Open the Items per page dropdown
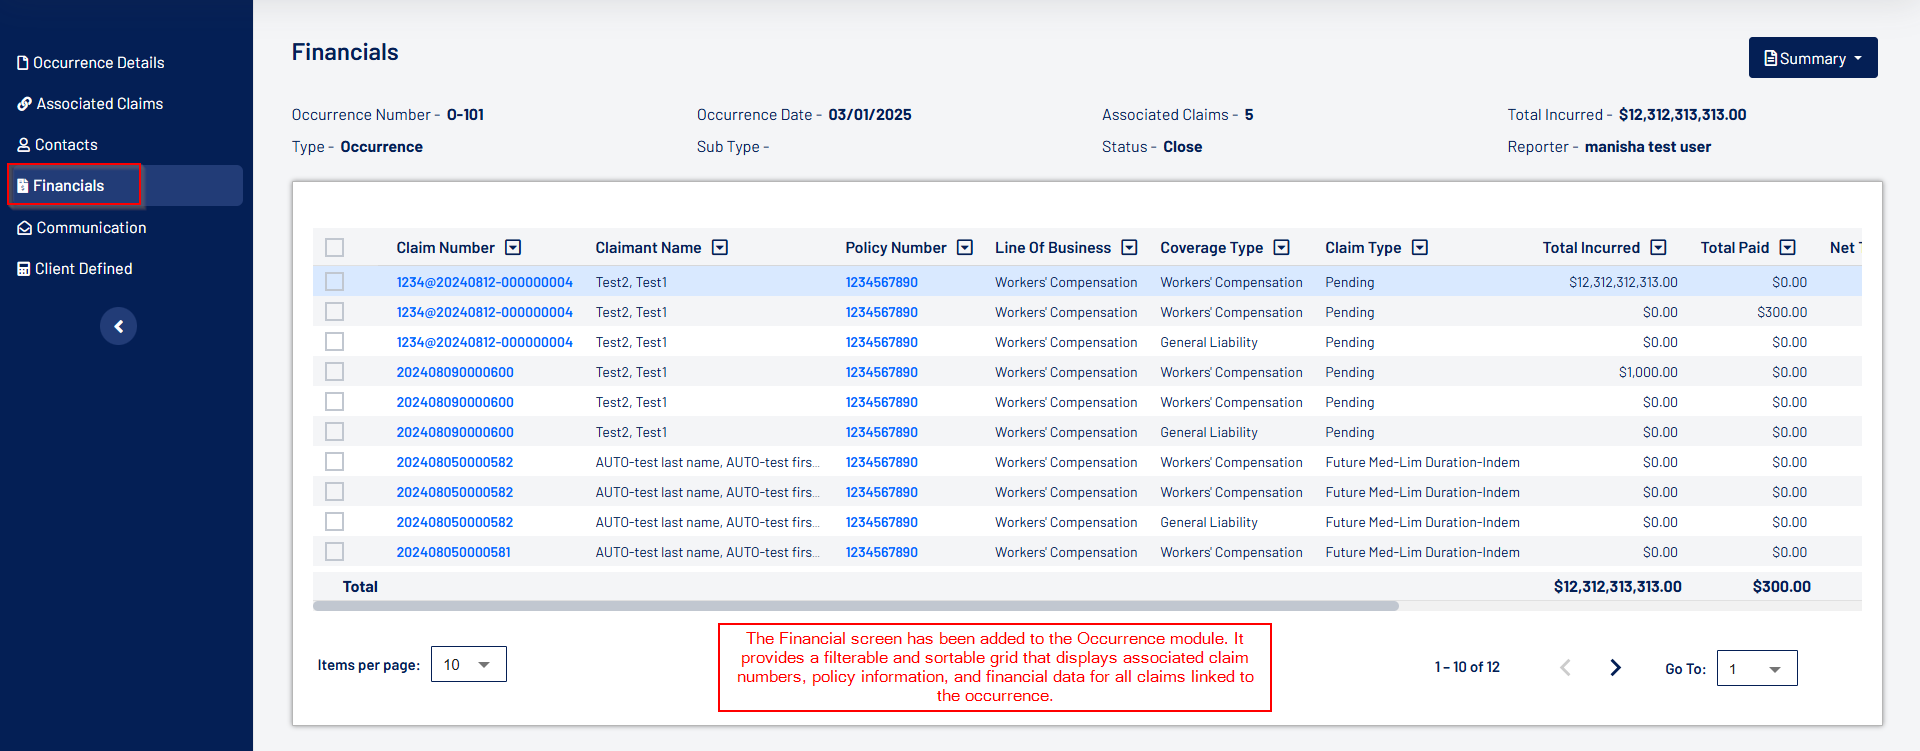This screenshot has width=1920, height=751. (x=468, y=665)
